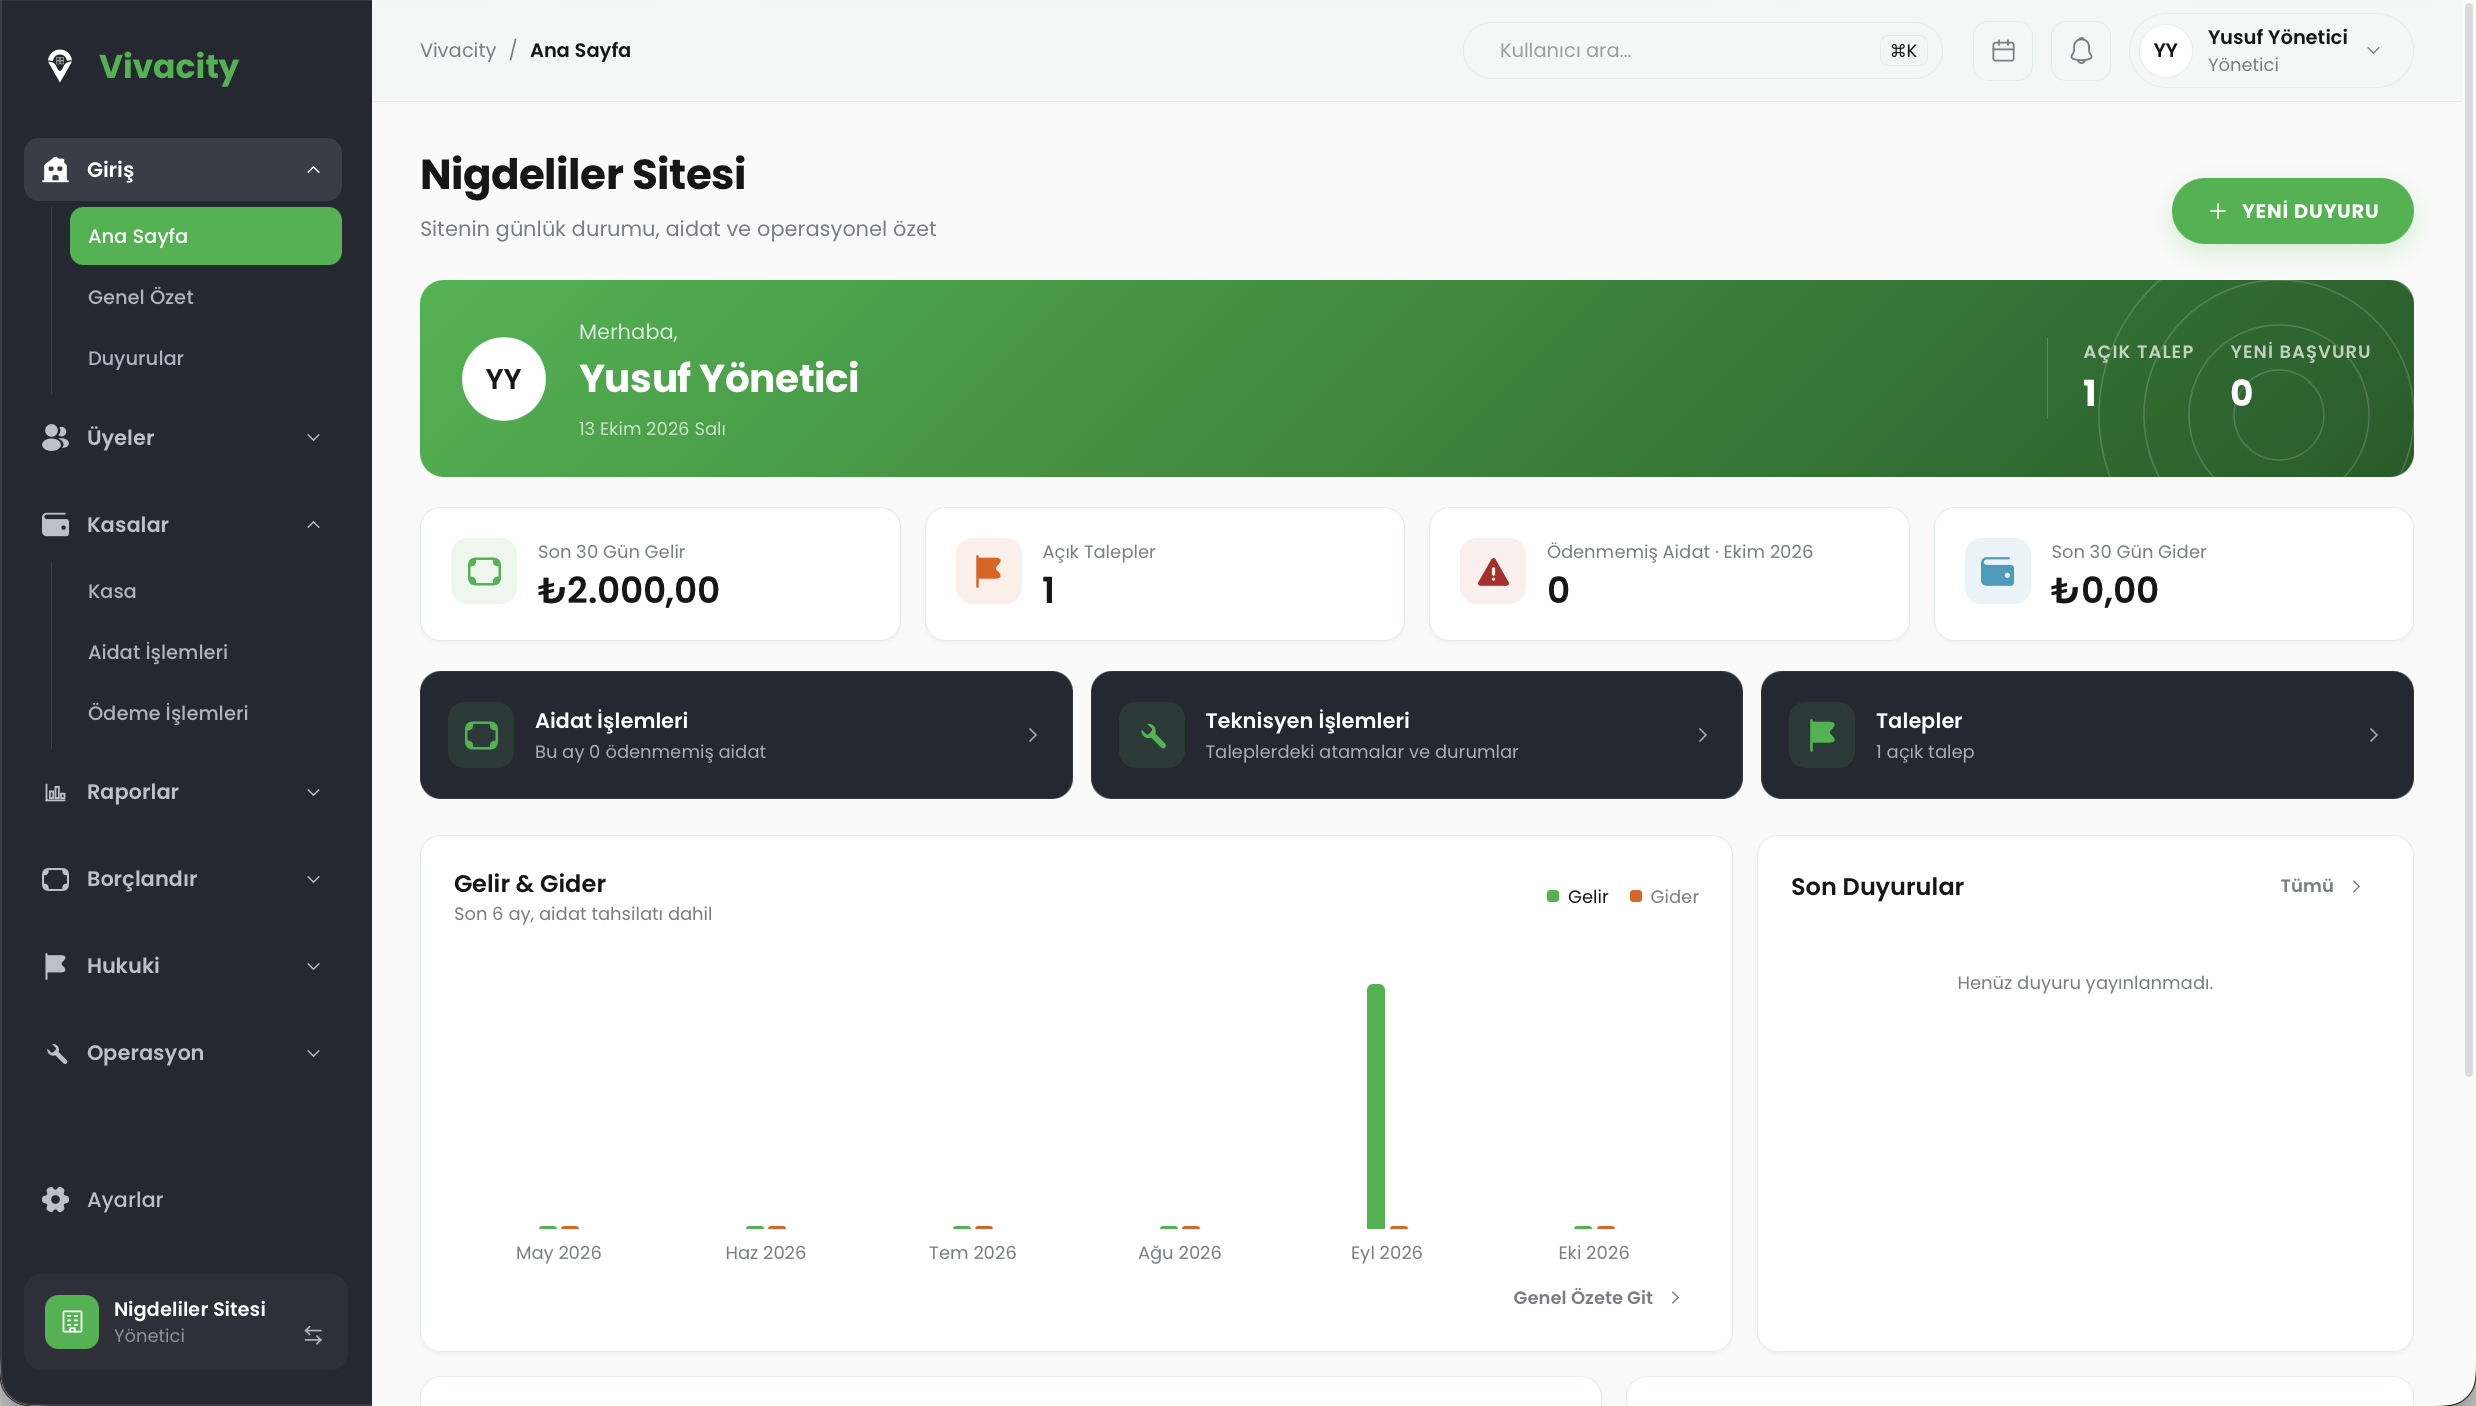Collapse the Giriş menu chevron

tap(313, 170)
